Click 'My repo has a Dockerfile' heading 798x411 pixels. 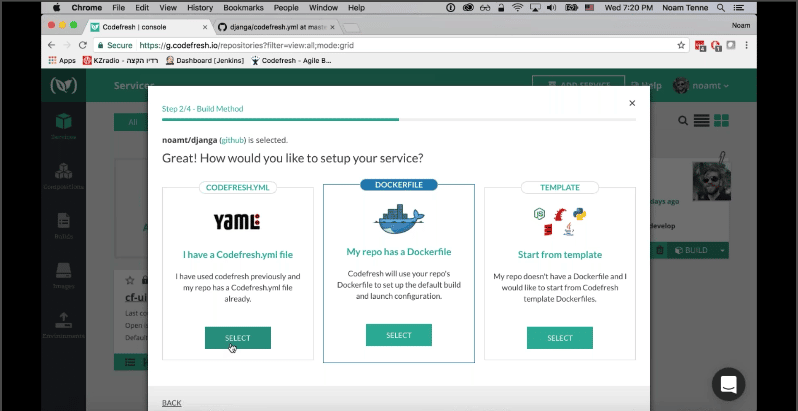398,252
